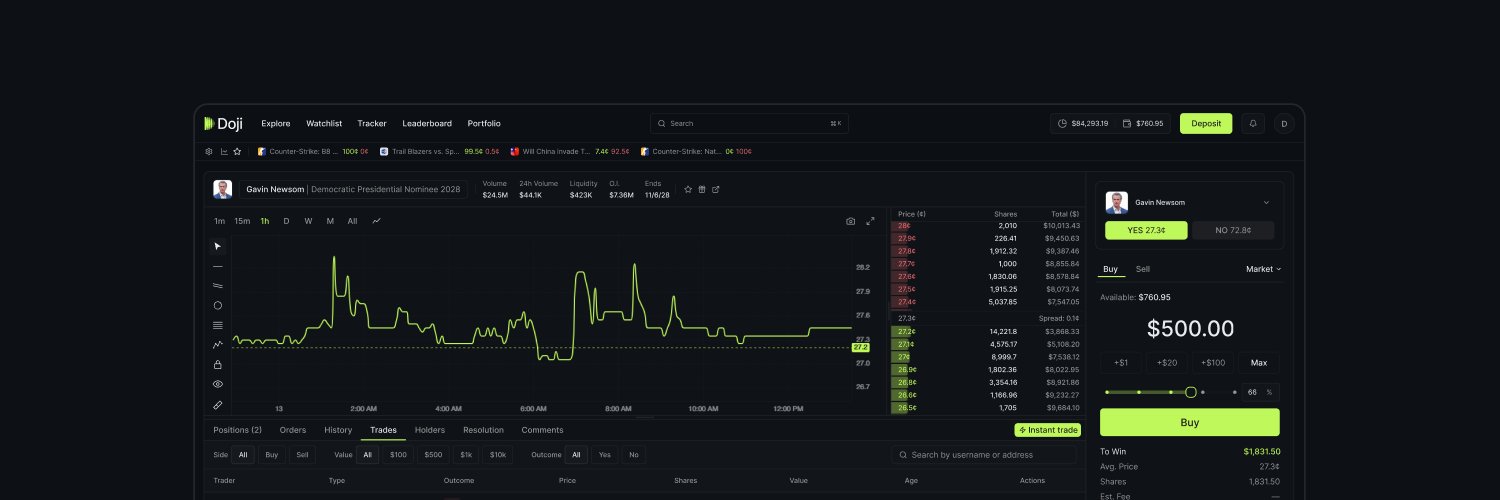This screenshot has width=1500, height=500.
Task: Set chart interval to 1m
Action: click(219, 221)
